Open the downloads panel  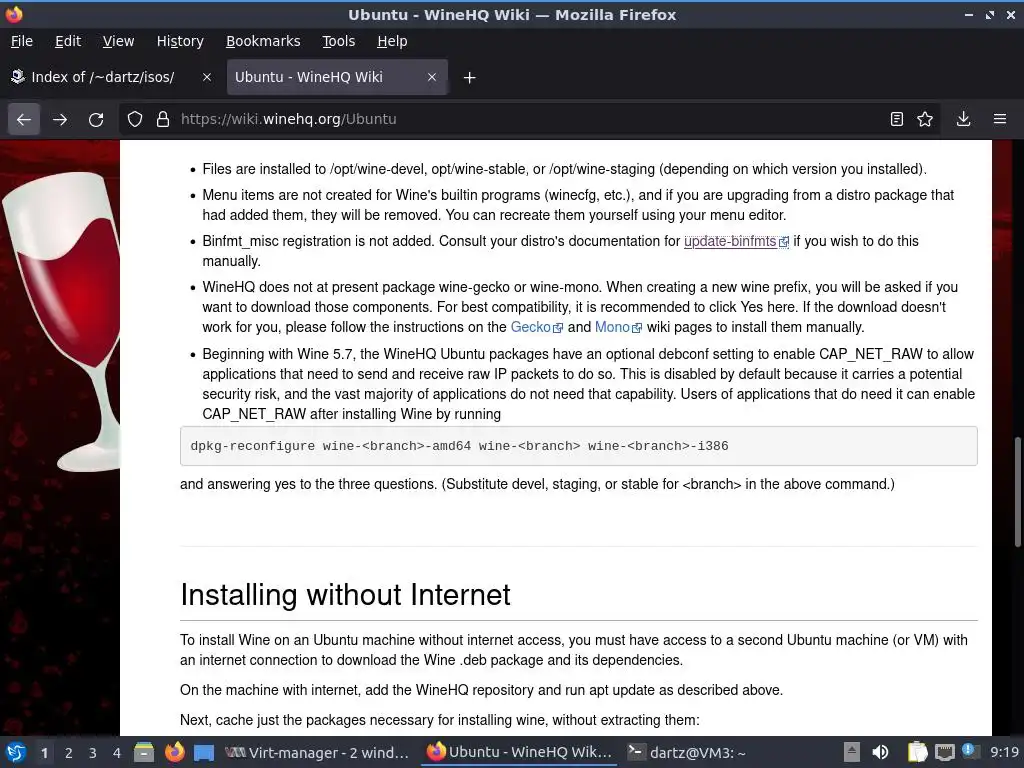click(963, 120)
